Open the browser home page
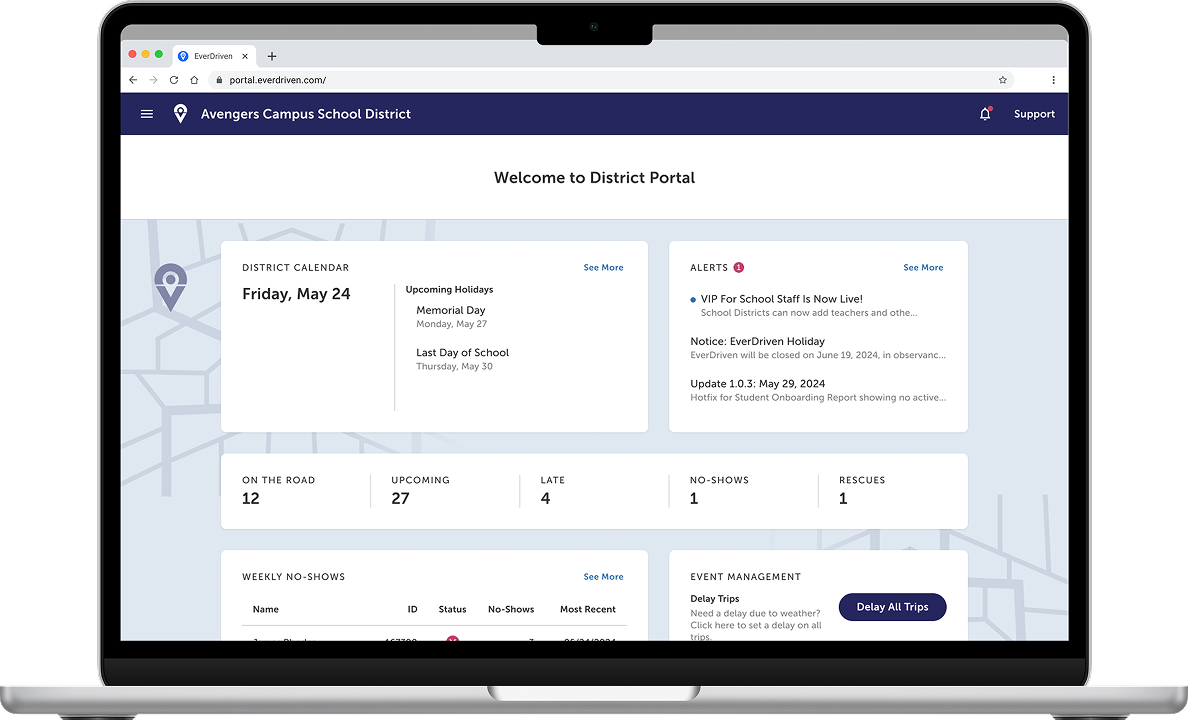The width and height of the screenshot is (1188, 720). tap(194, 80)
